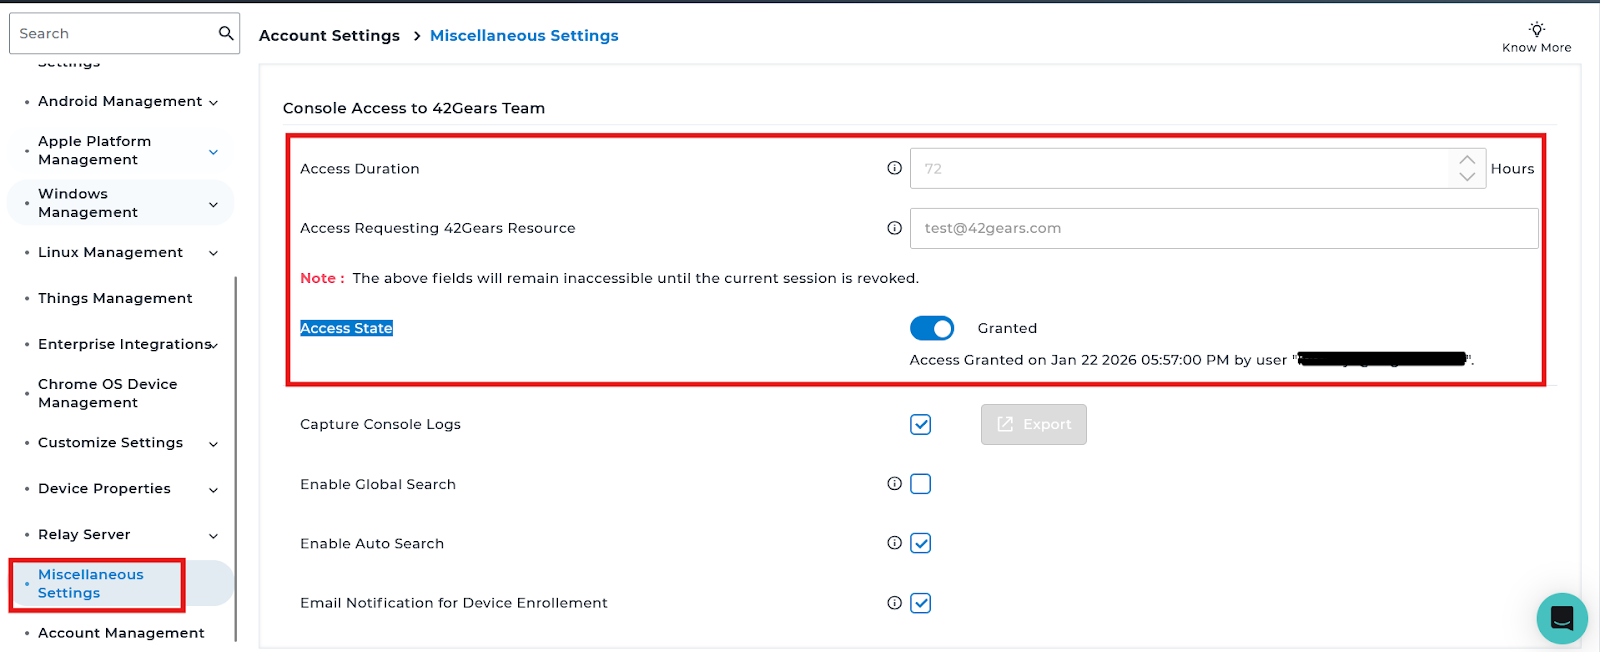The image size is (1600, 652).
Task: Turn off the Access State toggle
Action: tap(931, 328)
